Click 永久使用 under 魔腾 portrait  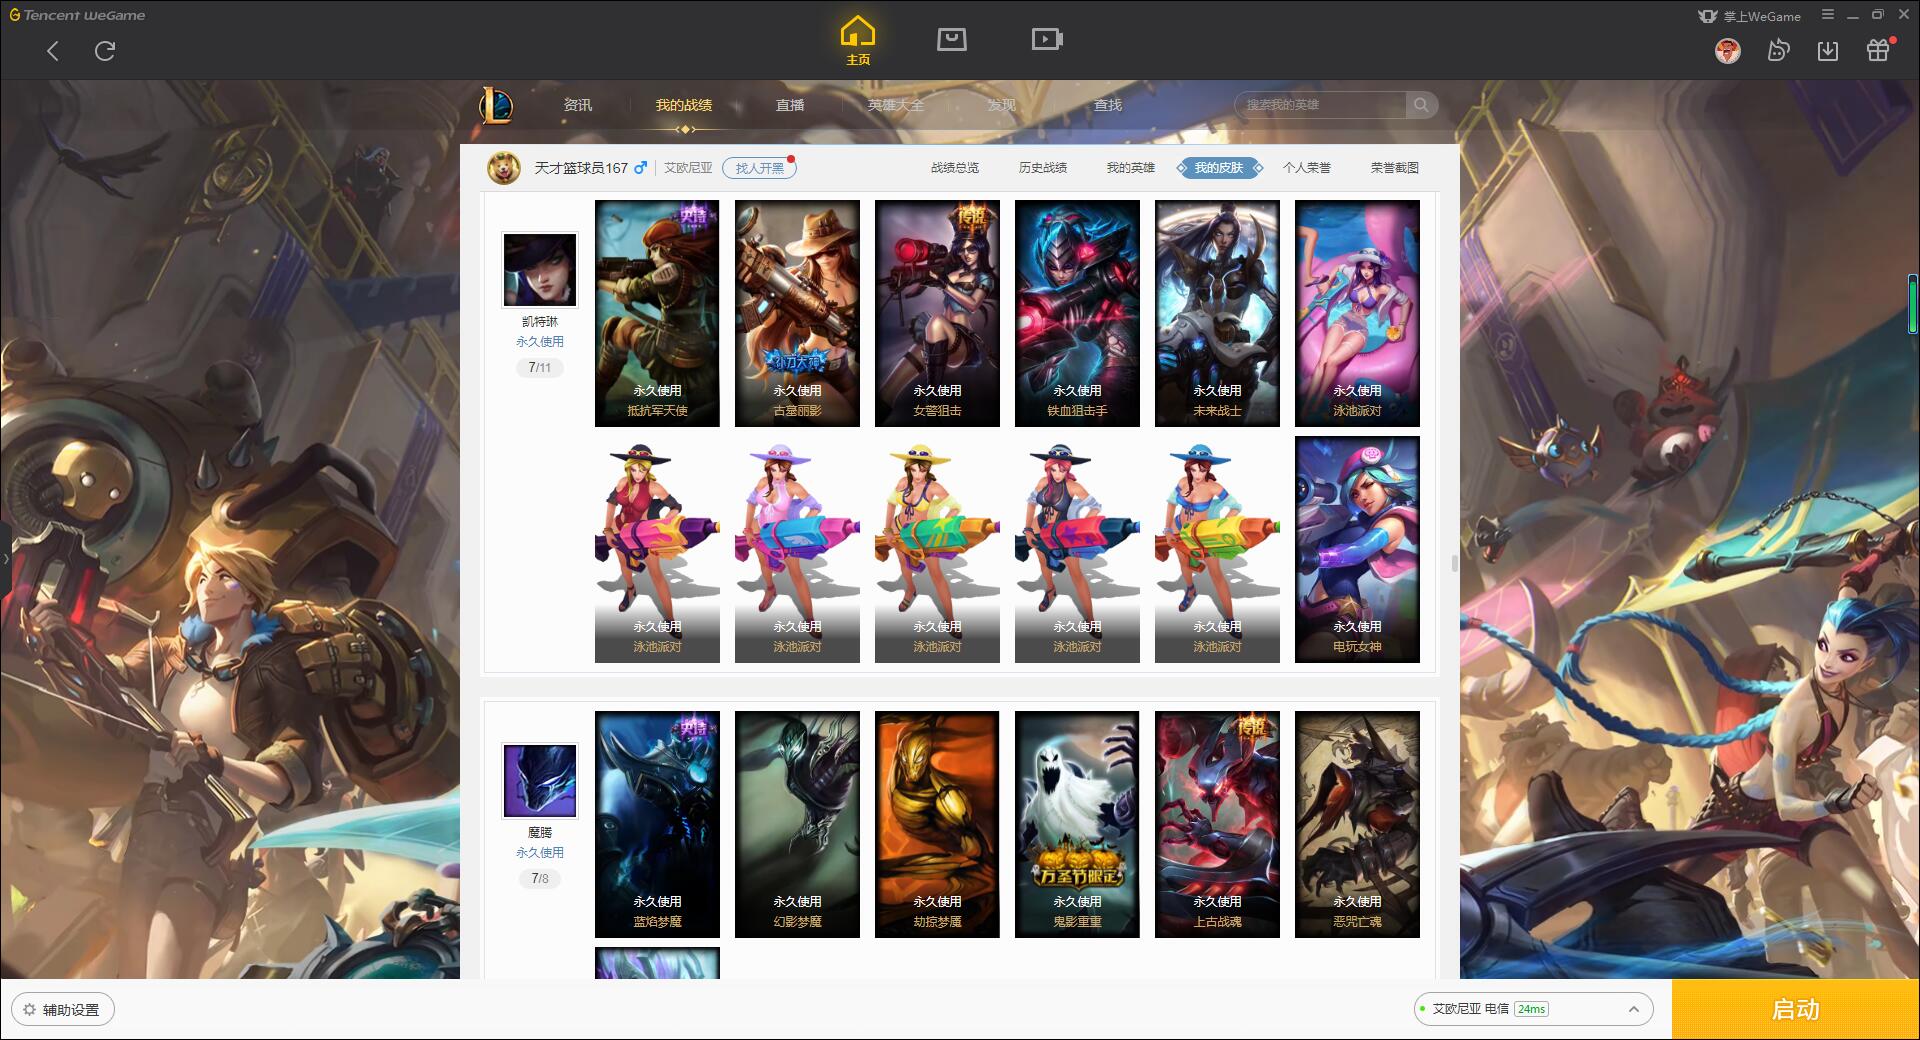[540, 853]
